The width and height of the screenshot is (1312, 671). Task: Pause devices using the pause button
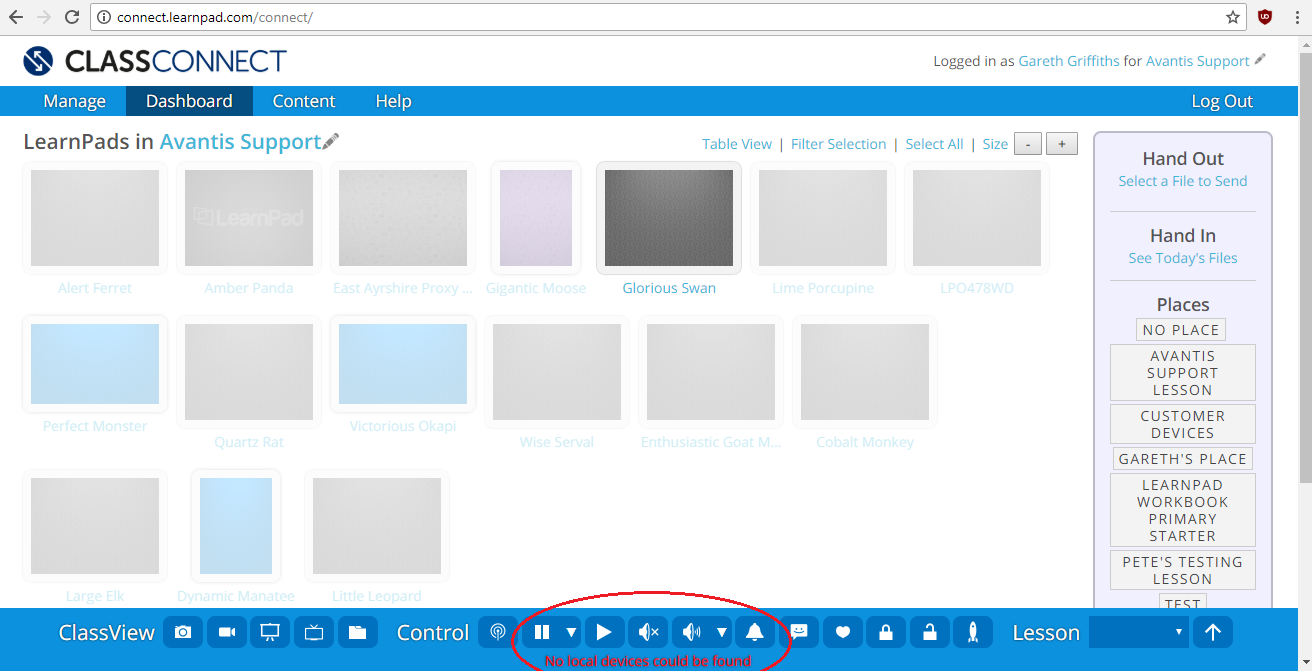click(x=541, y=632)
